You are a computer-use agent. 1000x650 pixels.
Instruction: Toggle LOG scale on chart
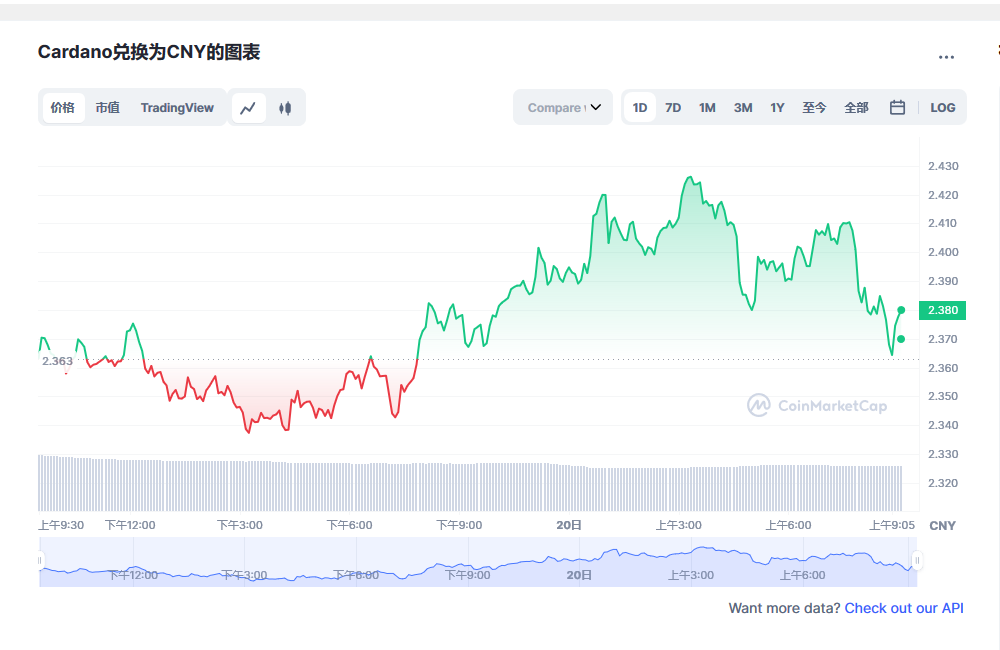(942, 108)
